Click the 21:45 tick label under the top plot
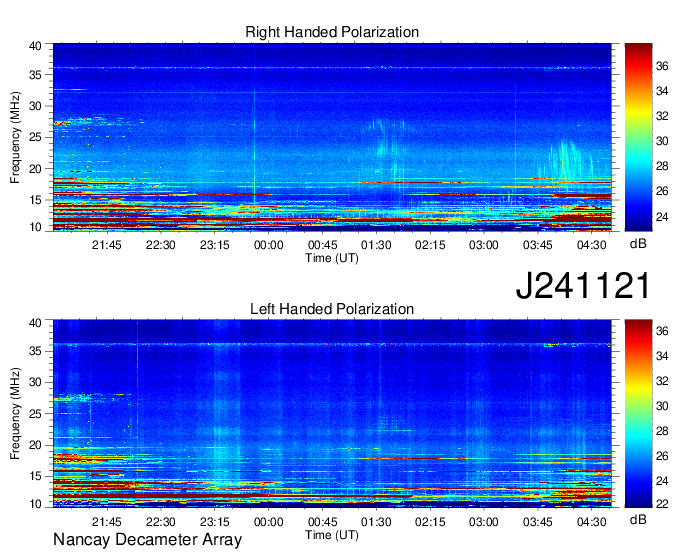 click(107, 245)
